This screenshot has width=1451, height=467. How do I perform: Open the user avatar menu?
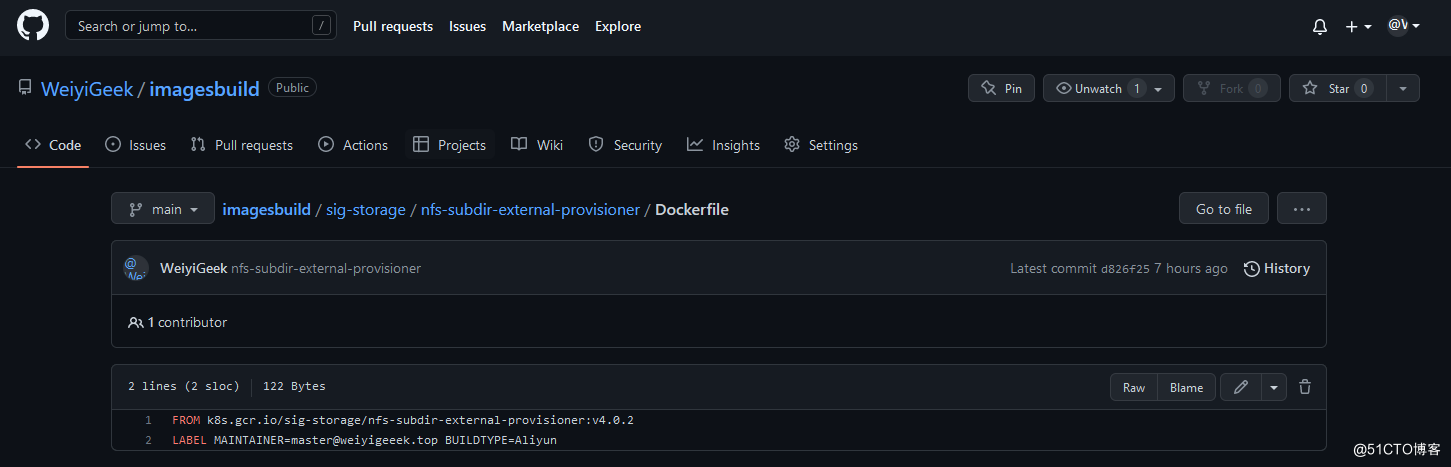pyautogui.click(x=1404, y=26)
